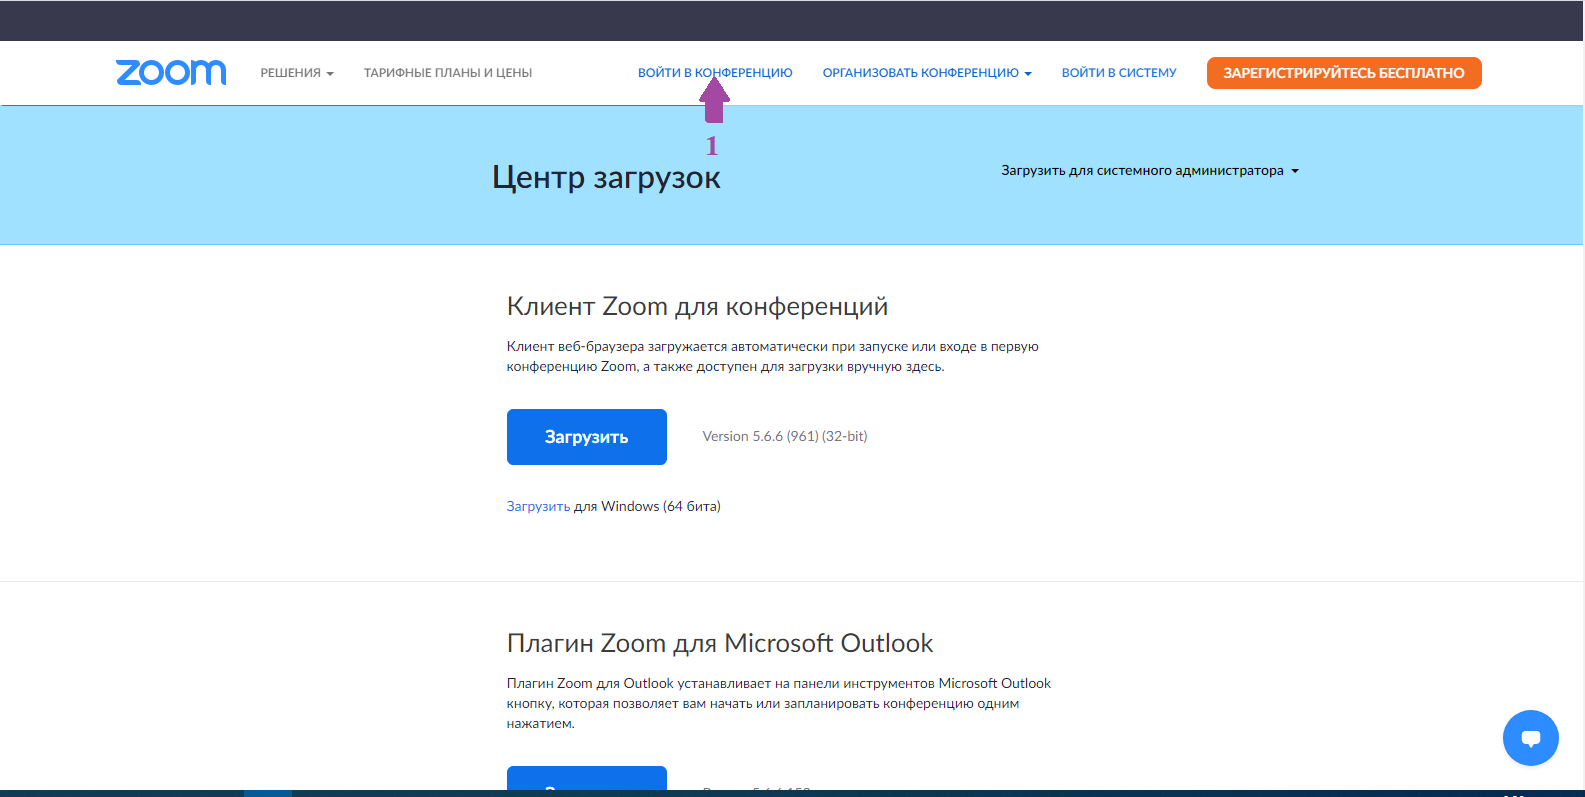Click ЗАРЕГИСТРИРУЙТЕСЬ БЕСПЛАТНО button
The width and height of the screenshot is (1585, 797).
point(1344,73)
